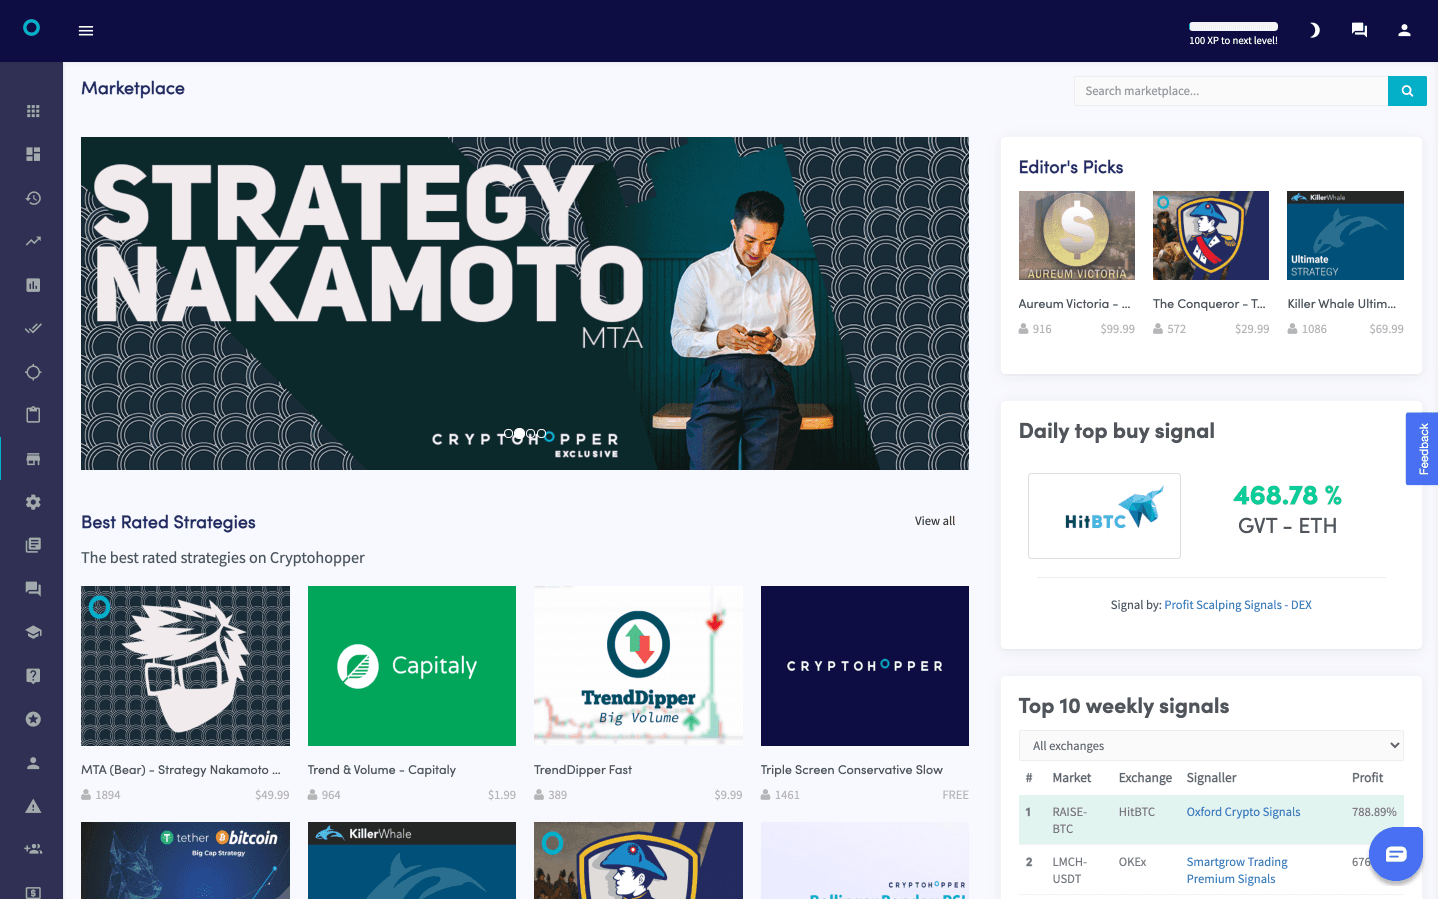Open the settings gear icon in sidebar
The width and height of the screenshot is (1438, 904).
(33, 502)
